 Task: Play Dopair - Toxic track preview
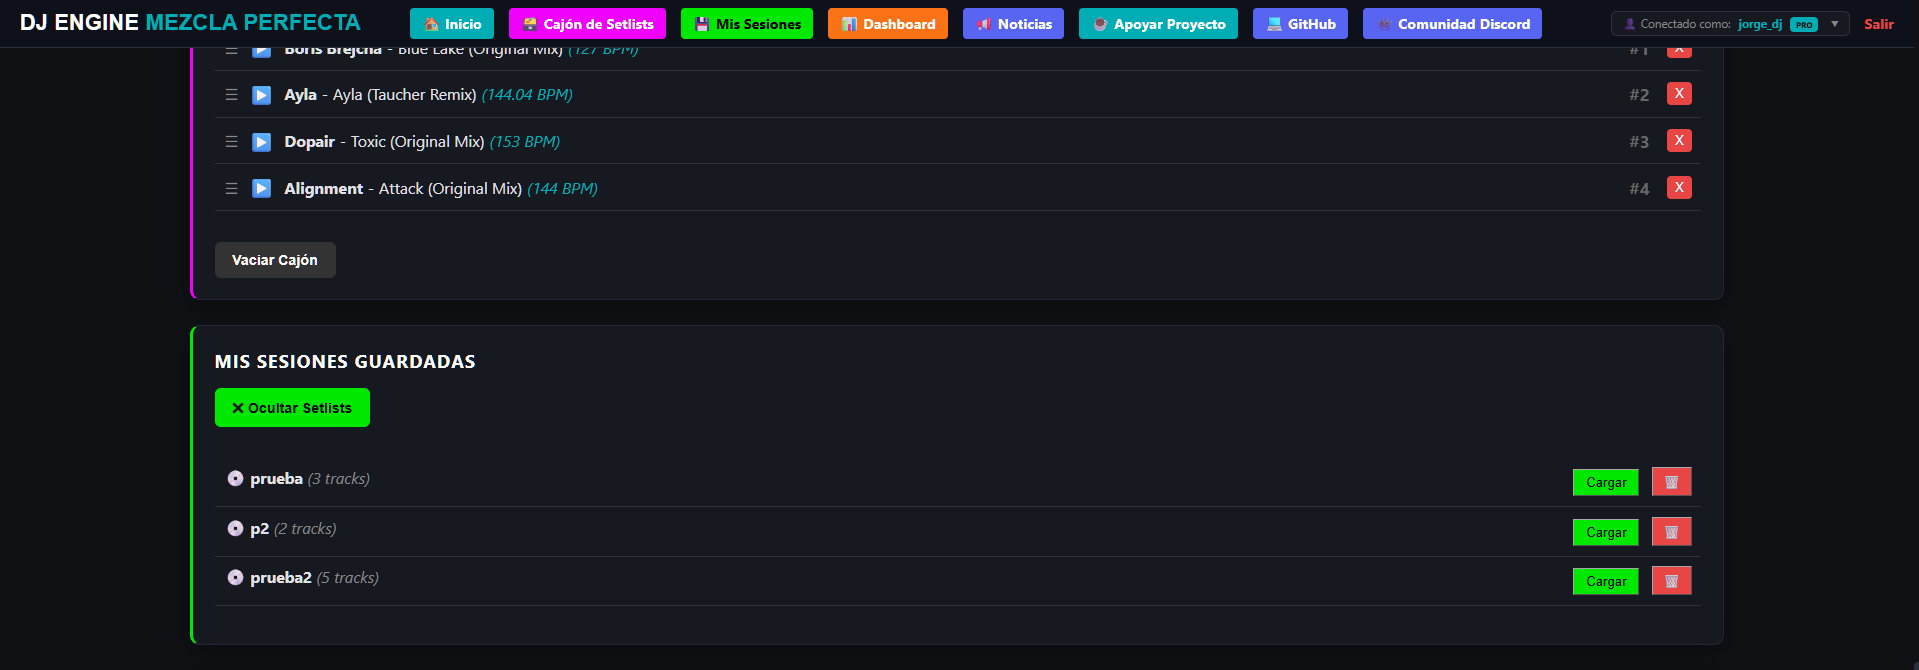coord(261,142)
